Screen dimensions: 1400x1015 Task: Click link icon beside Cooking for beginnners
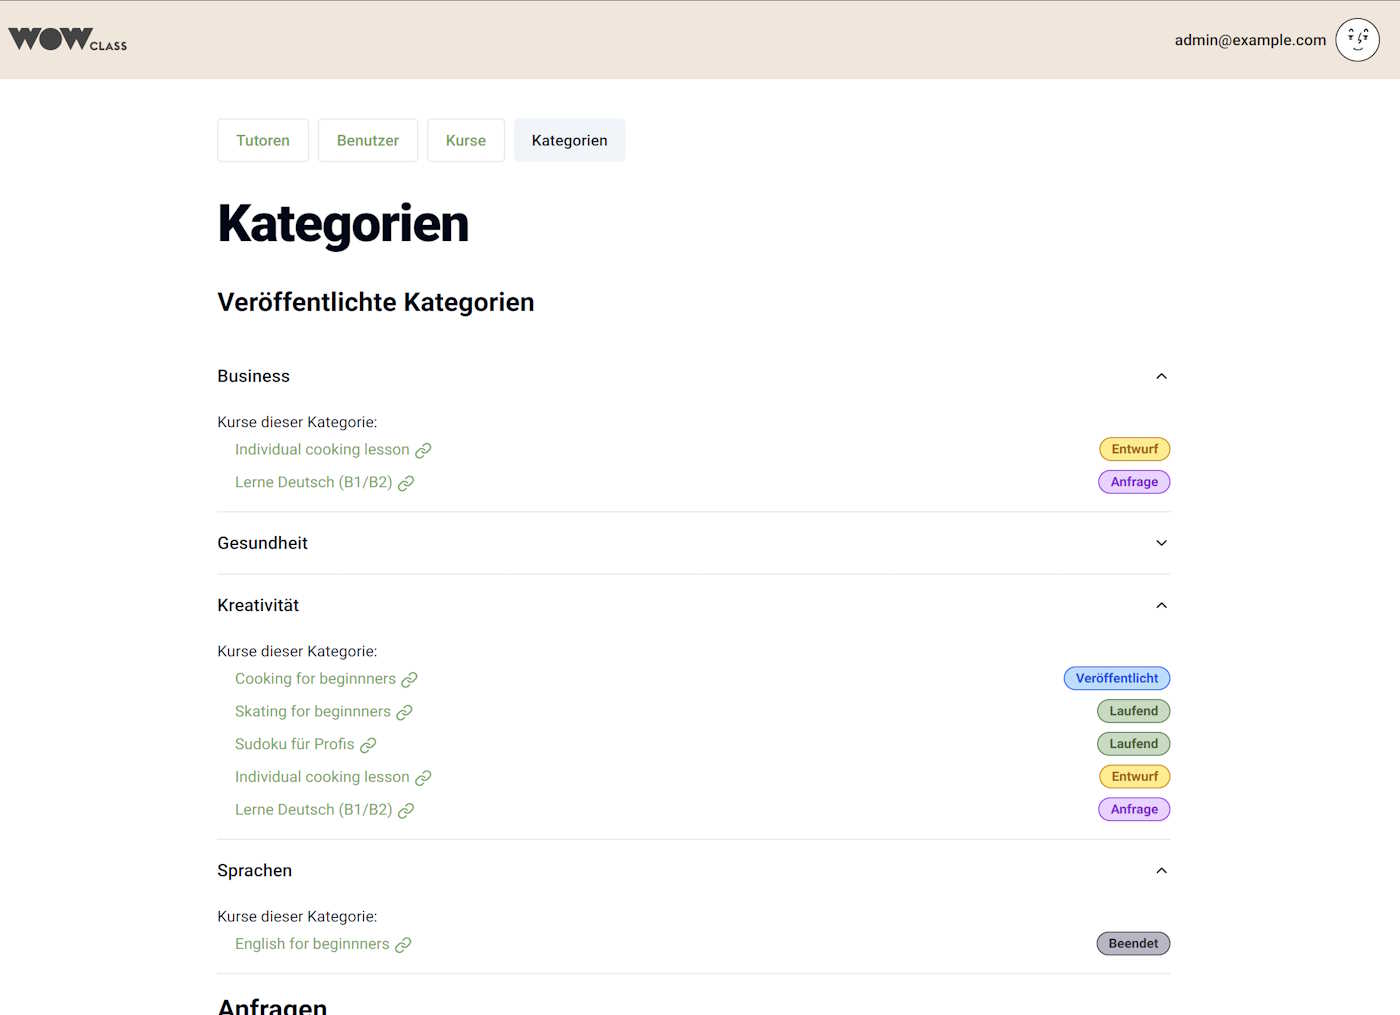pyautogui.click(x=409, y=680)
